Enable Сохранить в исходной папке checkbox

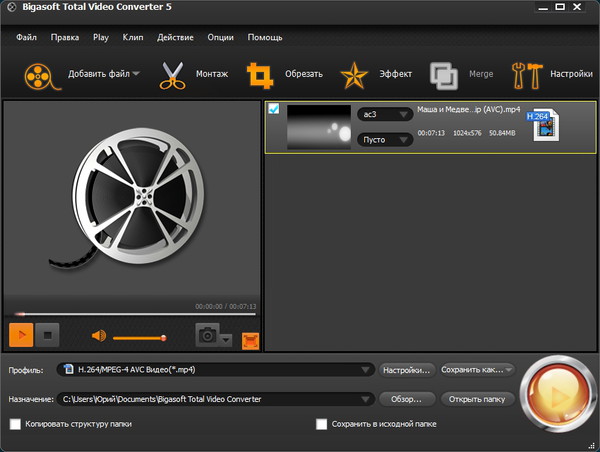(x=322, y=424)
